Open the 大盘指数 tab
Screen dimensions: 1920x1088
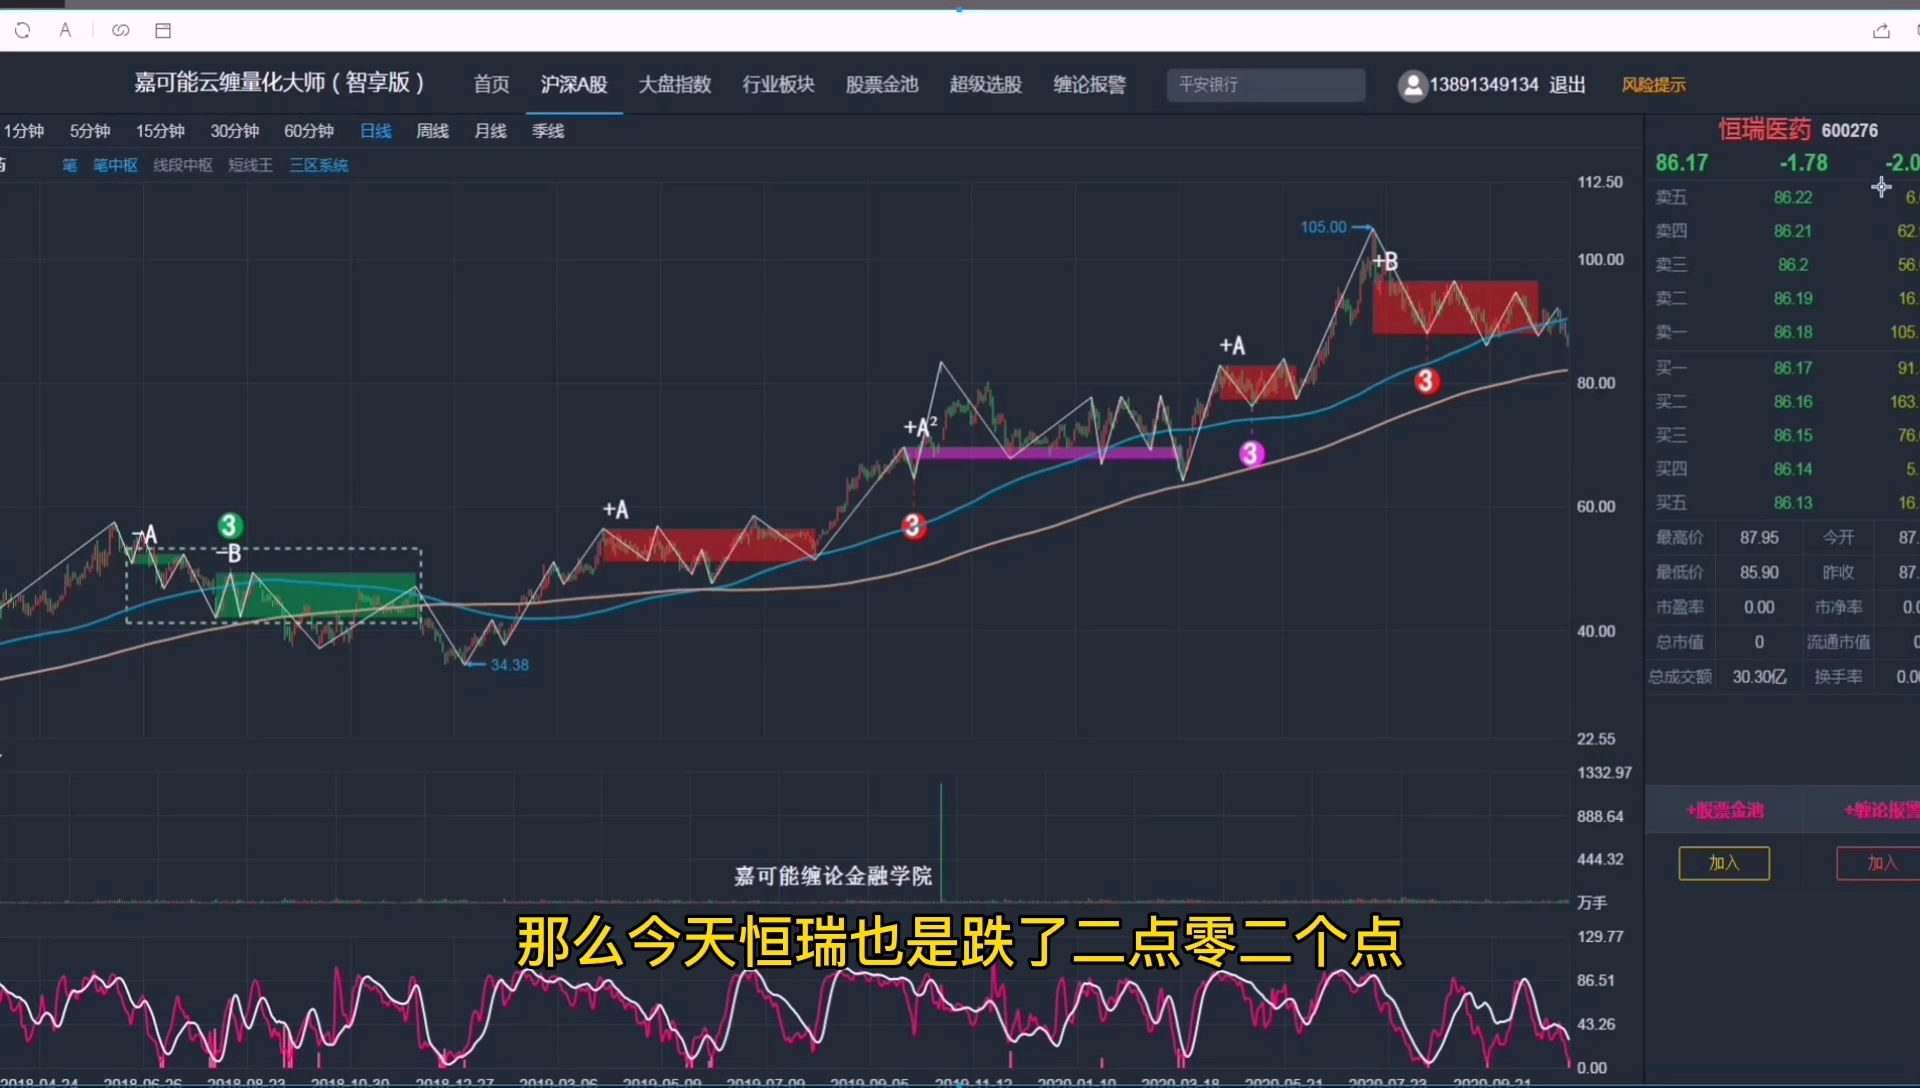675,85
